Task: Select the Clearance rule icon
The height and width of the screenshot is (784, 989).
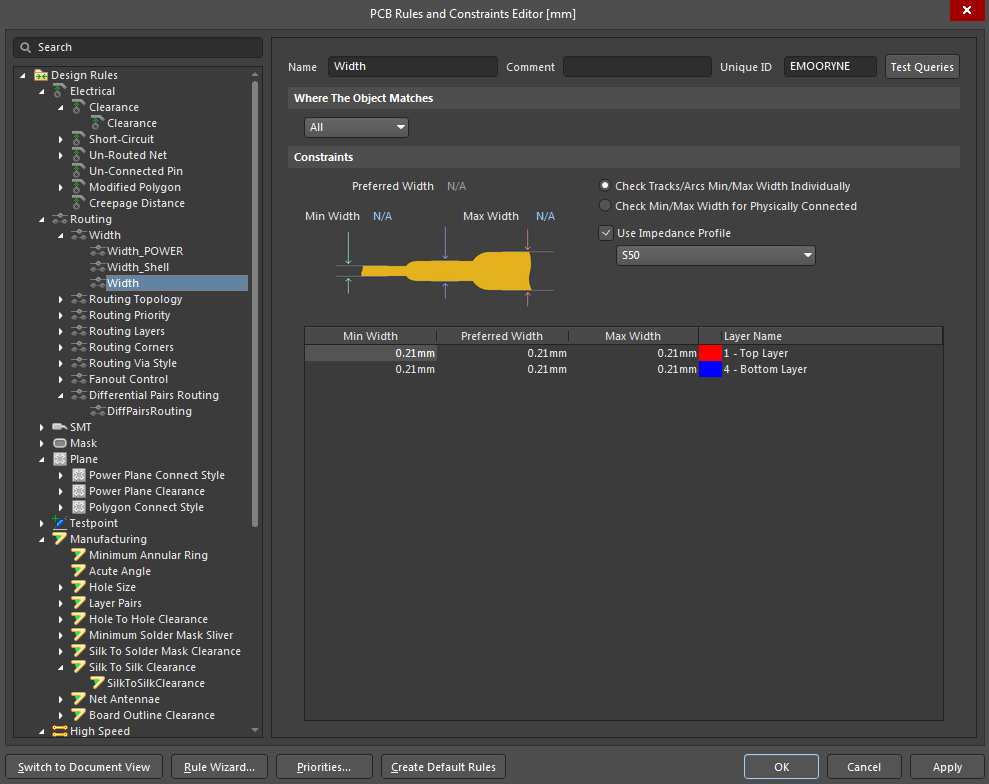Action: point(97,123)
